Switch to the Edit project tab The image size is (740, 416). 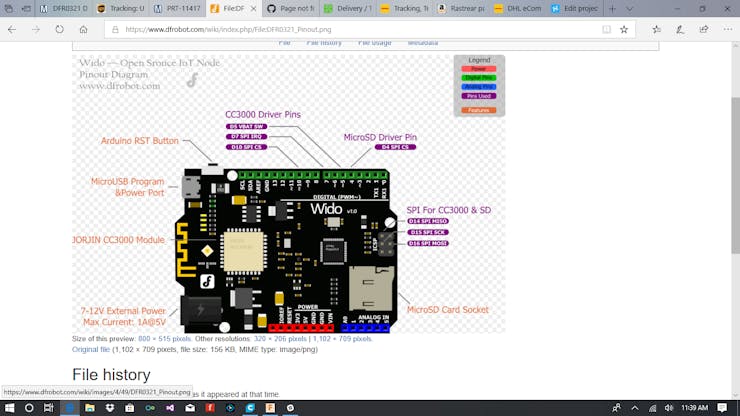[x=575, y=8]
